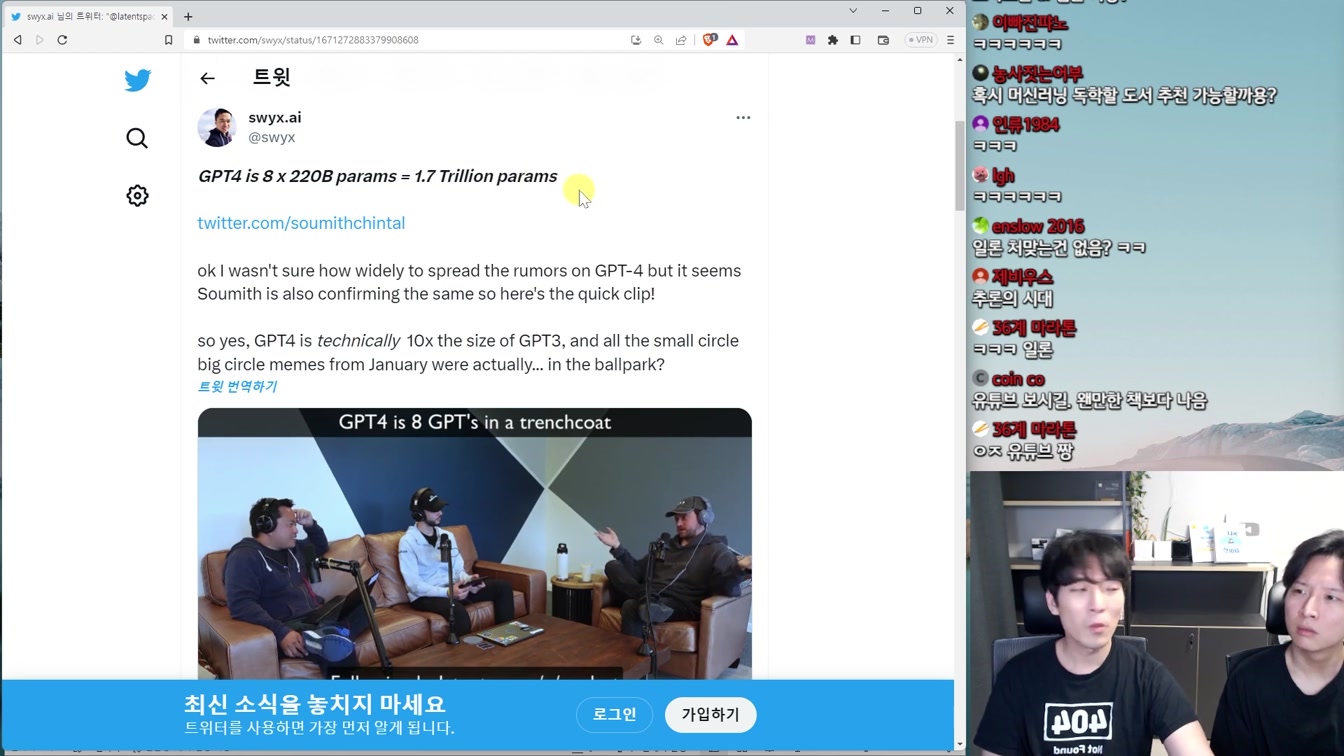Image resolution: width=1344 pixels, height=756 pixels.
Task: Open the swyx.ai display name
Action: coord(275,117)
